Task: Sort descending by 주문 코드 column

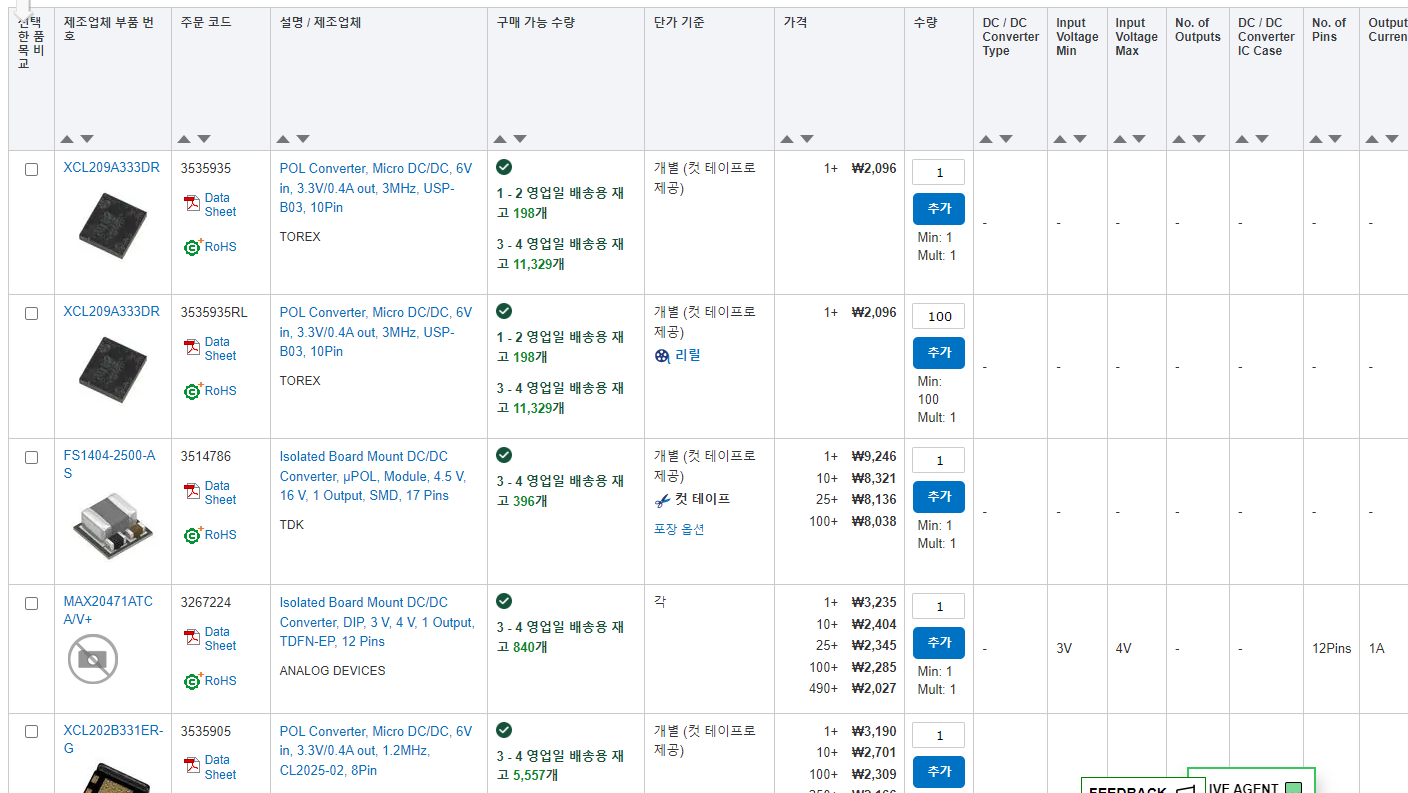Action: (x=204, y=139)
